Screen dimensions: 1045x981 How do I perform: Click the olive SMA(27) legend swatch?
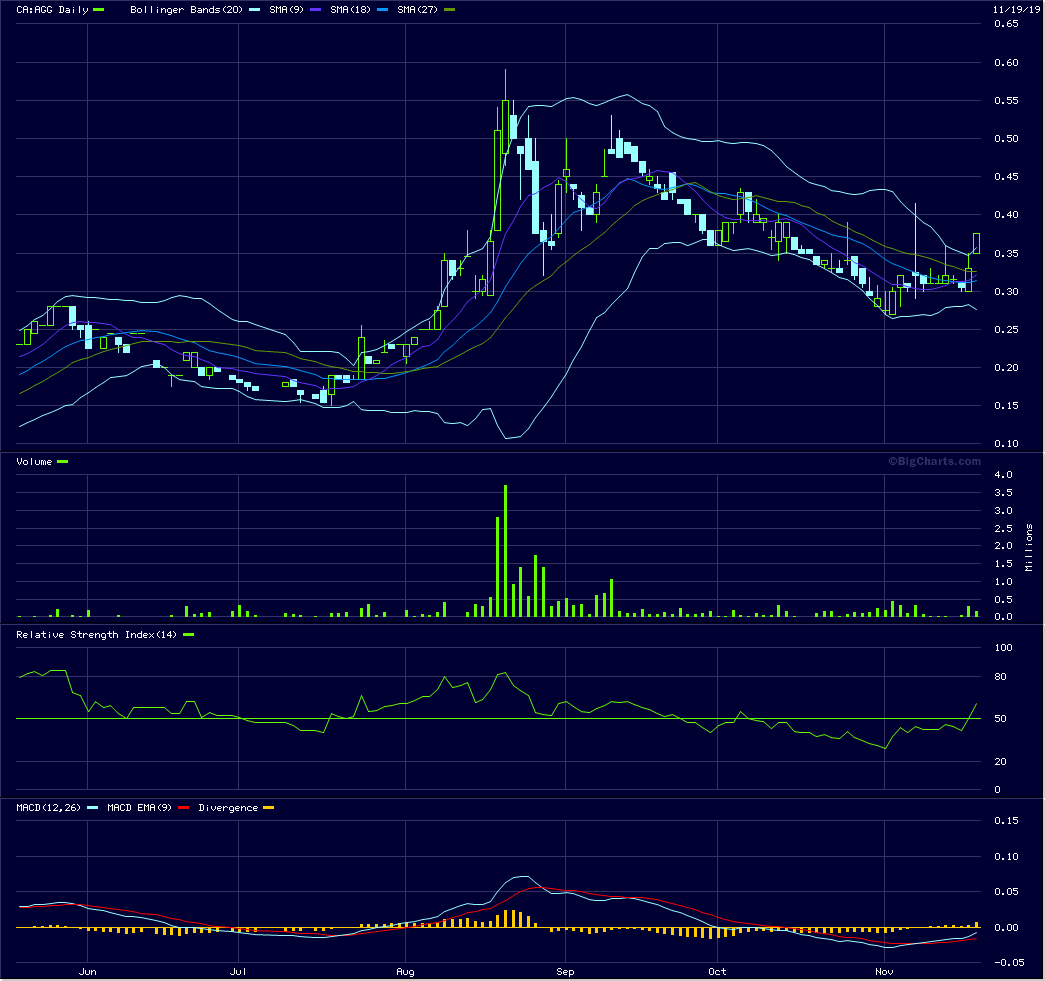pyautogui.click(x=449, y=9)
